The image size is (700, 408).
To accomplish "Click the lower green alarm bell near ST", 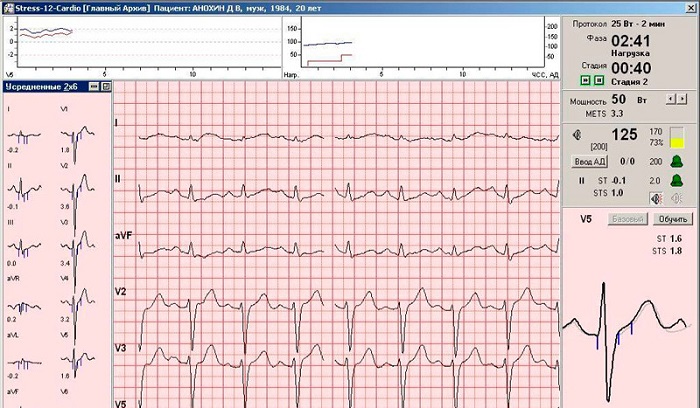I will pos(676,180).
